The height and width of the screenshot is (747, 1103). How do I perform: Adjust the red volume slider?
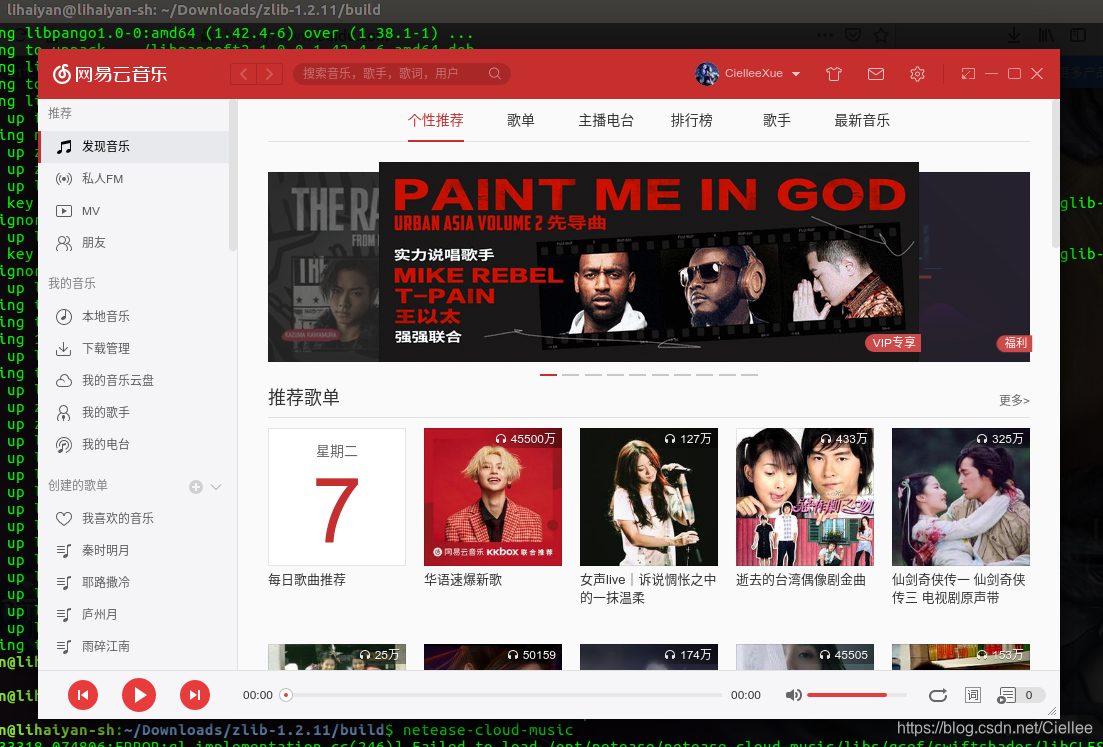857,695
